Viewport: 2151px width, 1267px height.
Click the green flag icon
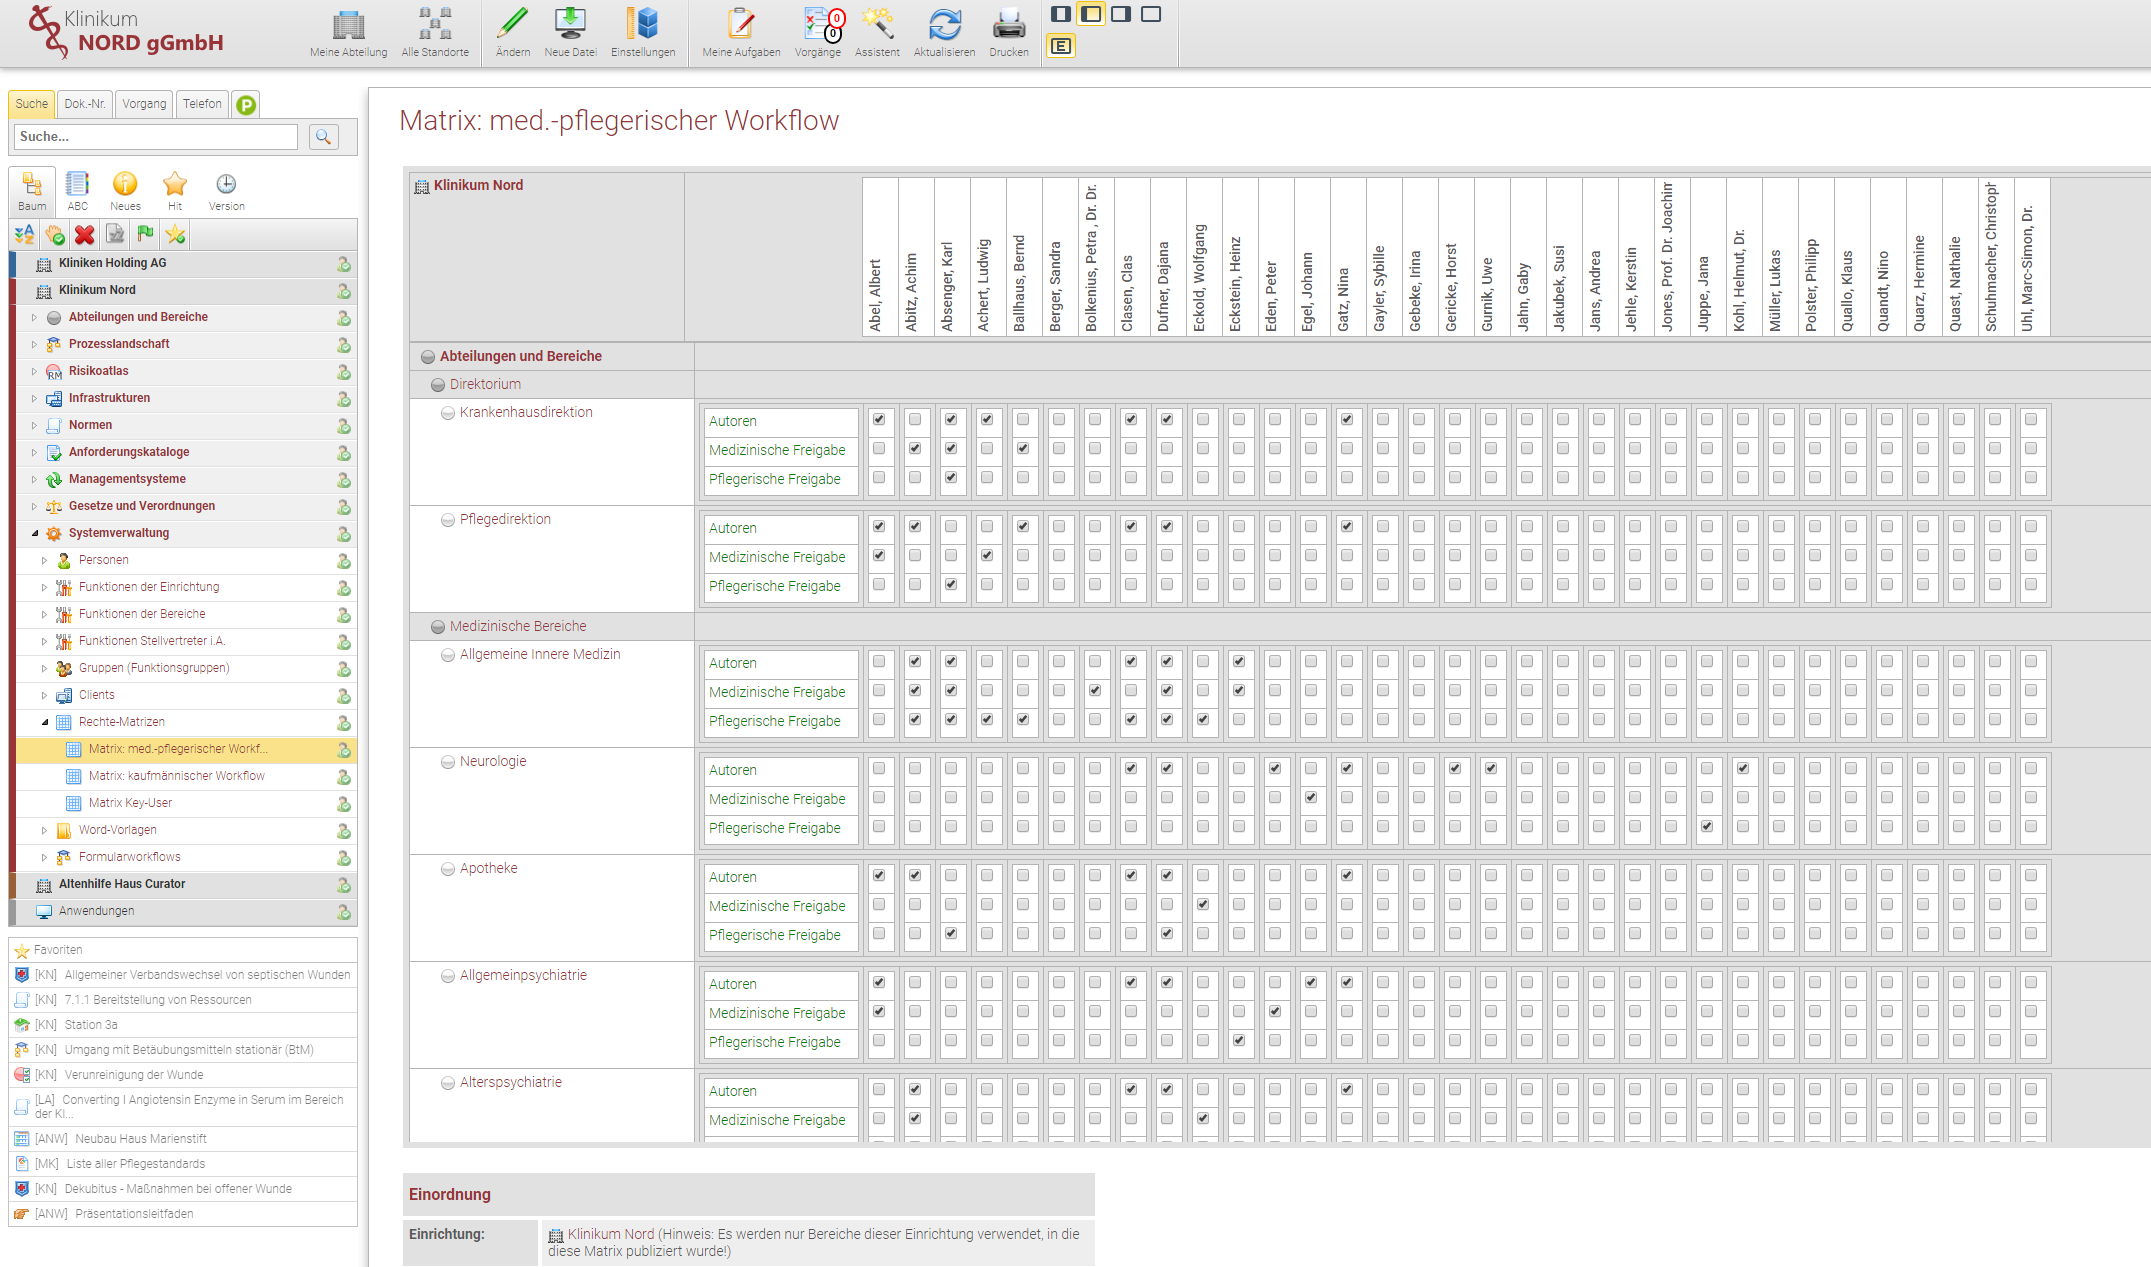pyautogui.click(x=145, y=234)
